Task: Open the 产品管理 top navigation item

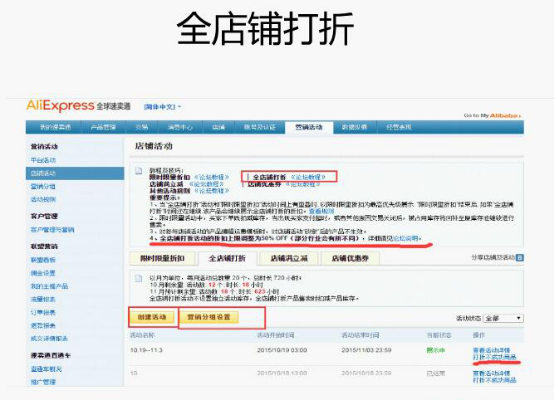Action: [x=103, y=127]
